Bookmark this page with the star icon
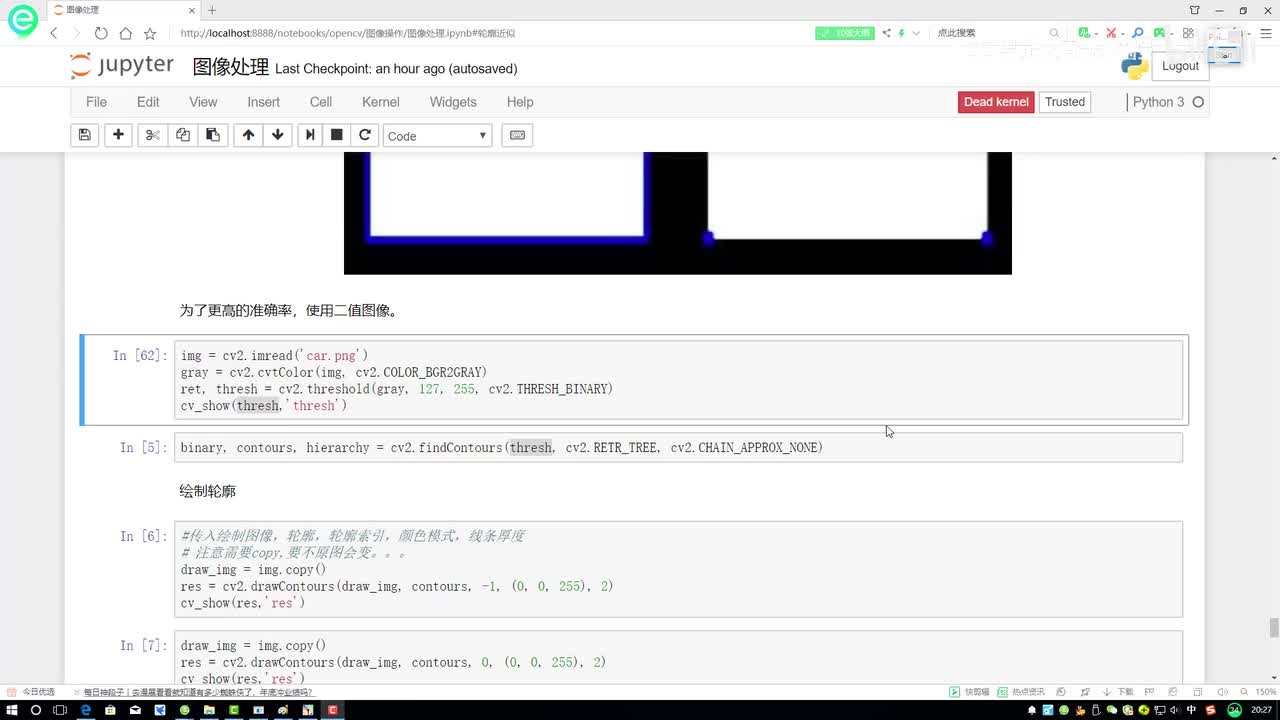 [150, 33]
